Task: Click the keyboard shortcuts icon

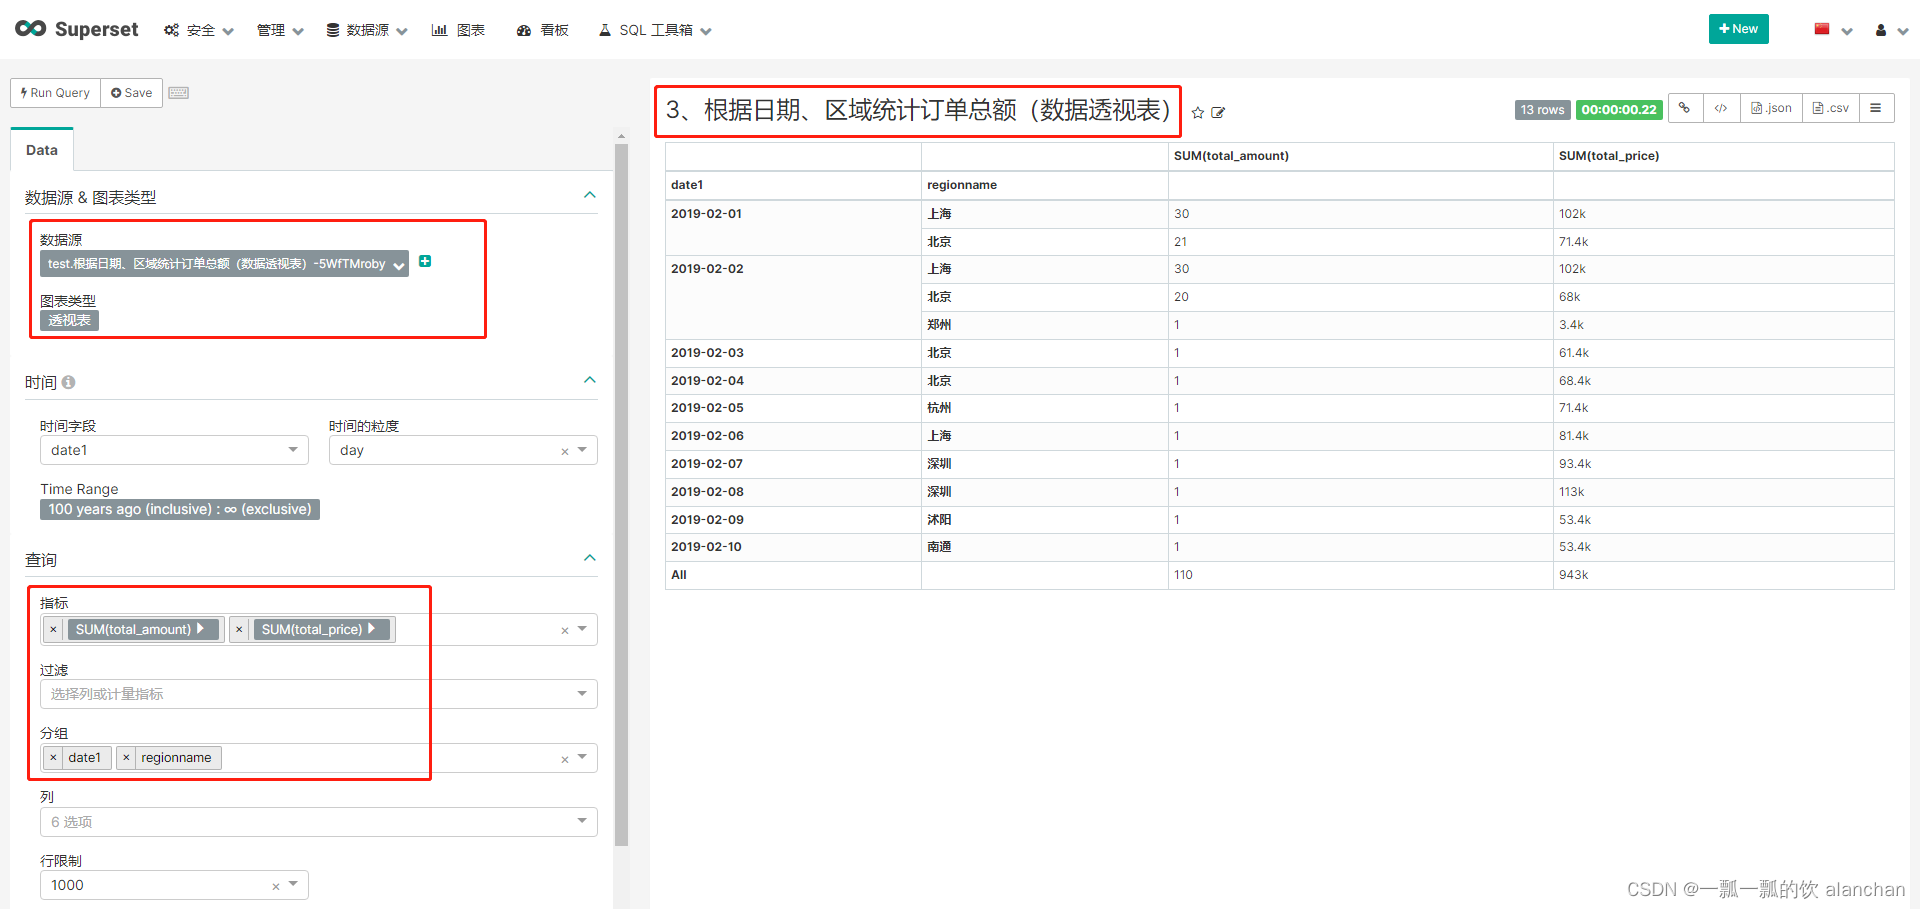Action: (x=179, y=93)
